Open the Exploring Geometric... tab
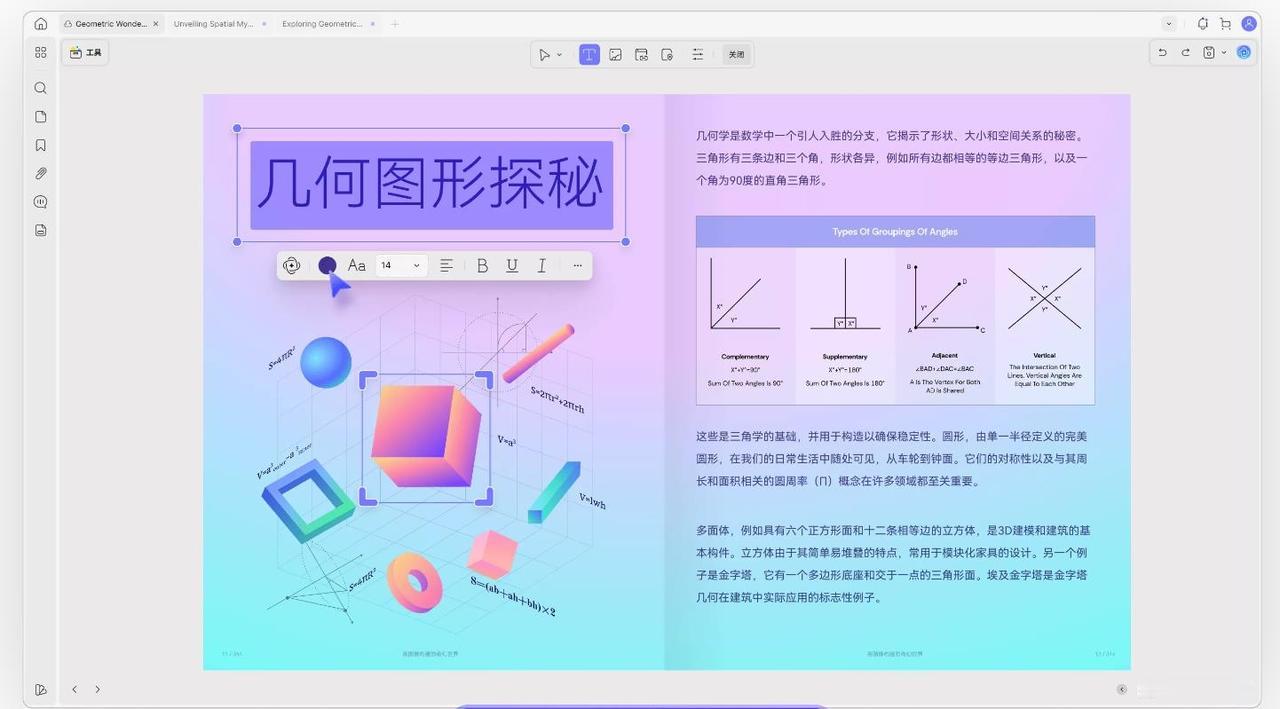The image size is (1280, 709). pyautogui.click(x=322, y=24)
